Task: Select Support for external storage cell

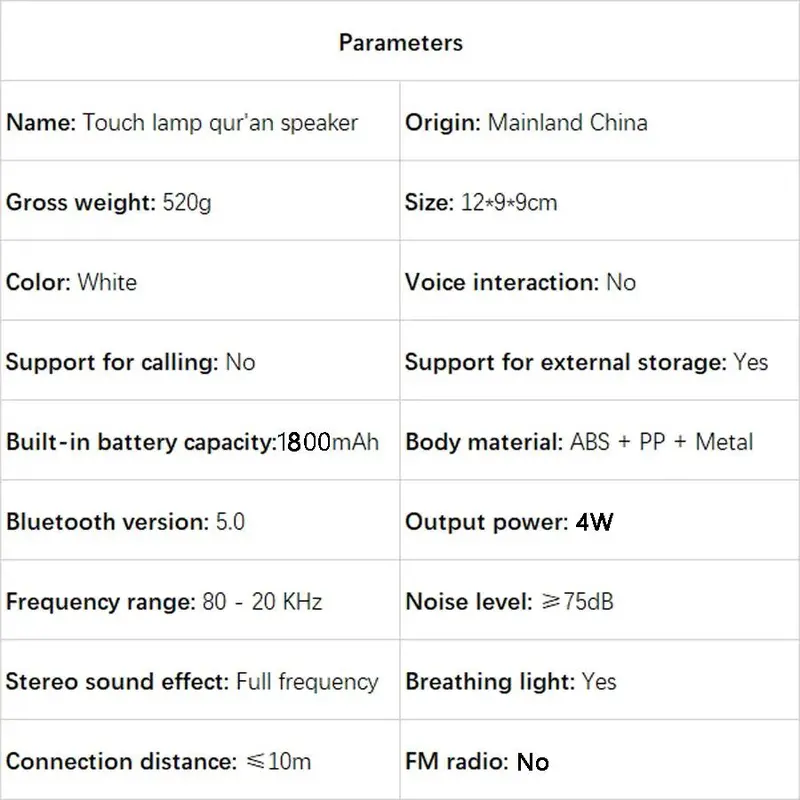Action: coord(586,362)
